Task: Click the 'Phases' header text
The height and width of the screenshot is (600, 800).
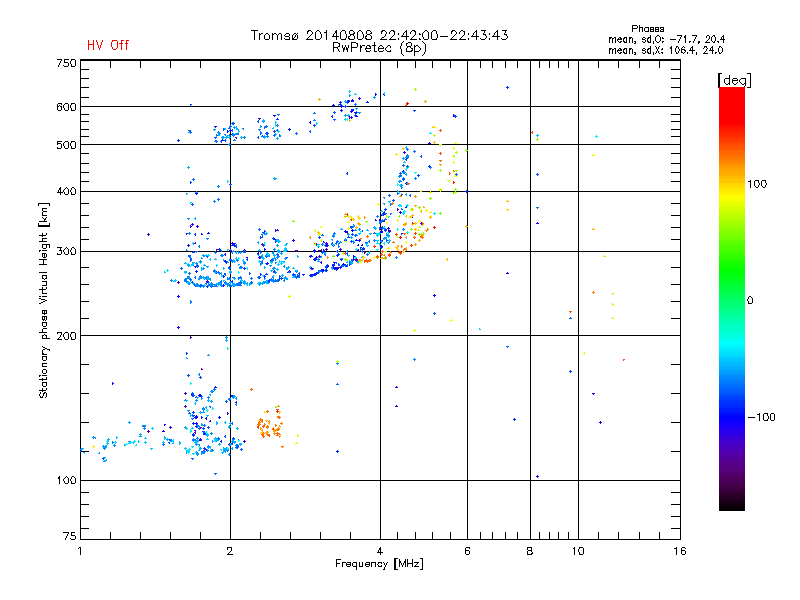Action: [647, 29]
